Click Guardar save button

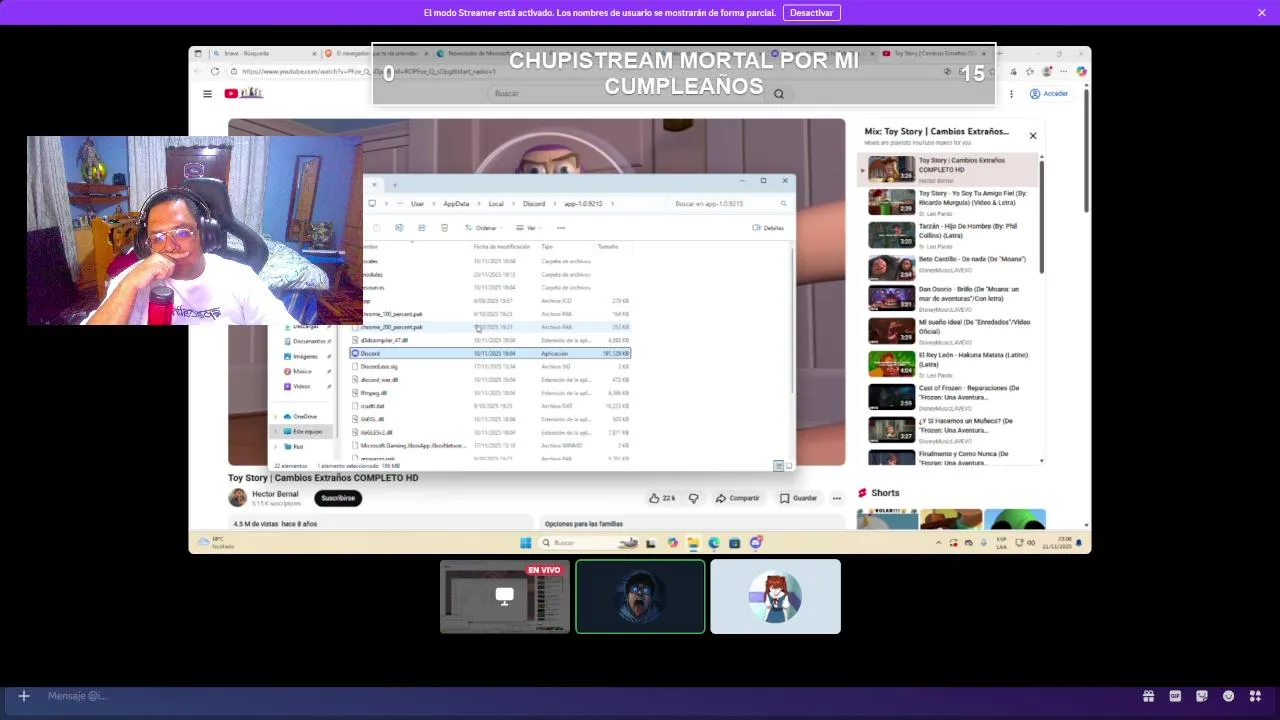pos(799,498)
